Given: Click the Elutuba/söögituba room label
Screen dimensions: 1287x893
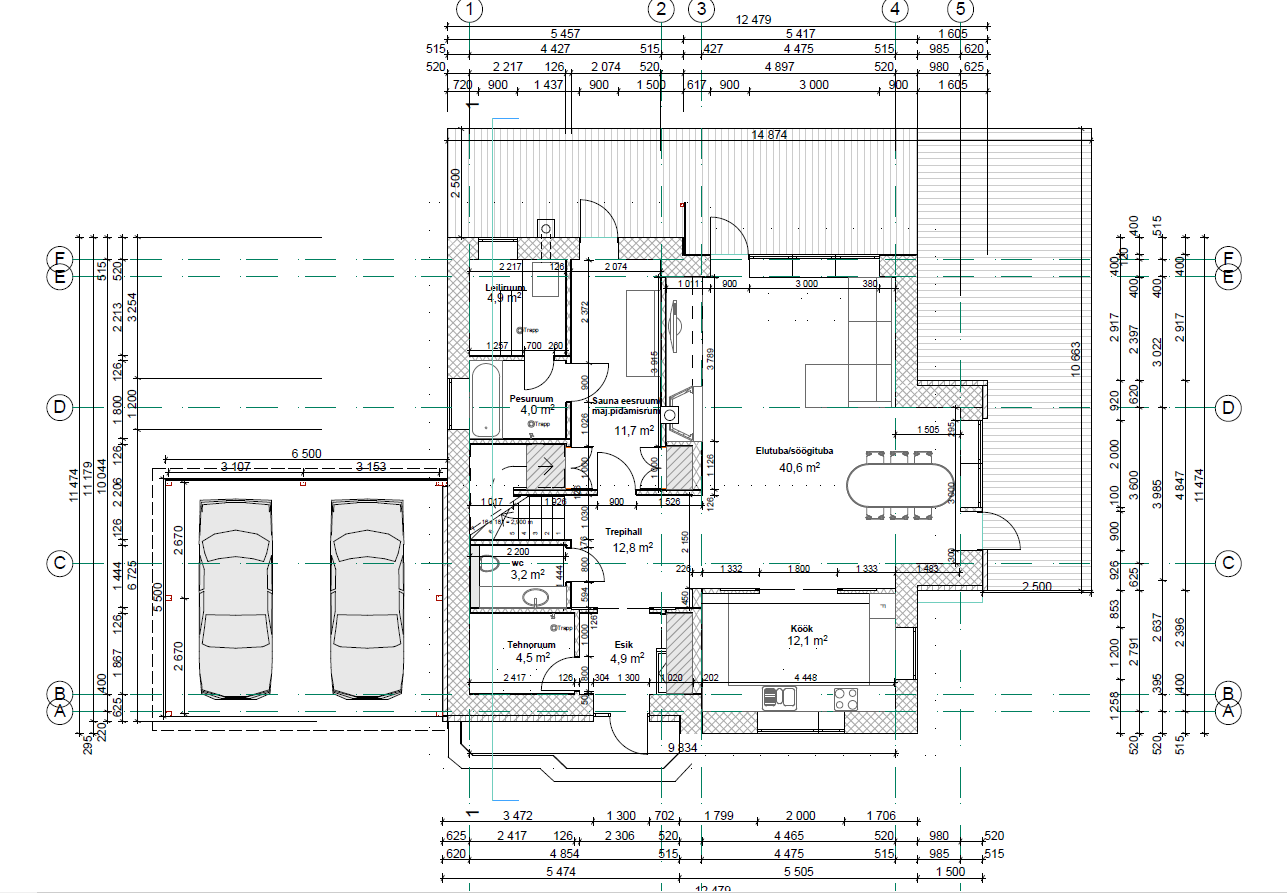Looking at the screenshot, I should (x=794, y=451).
